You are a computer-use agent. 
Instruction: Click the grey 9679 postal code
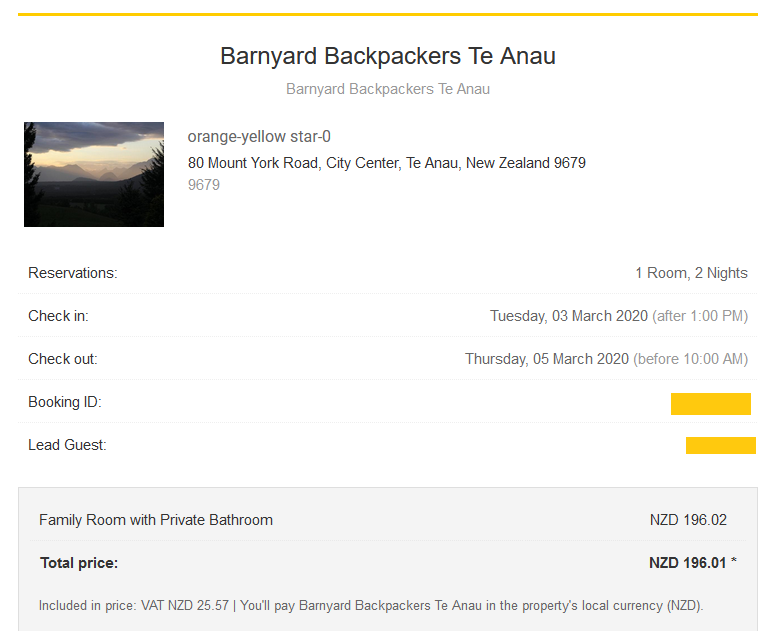click(204, 185)
